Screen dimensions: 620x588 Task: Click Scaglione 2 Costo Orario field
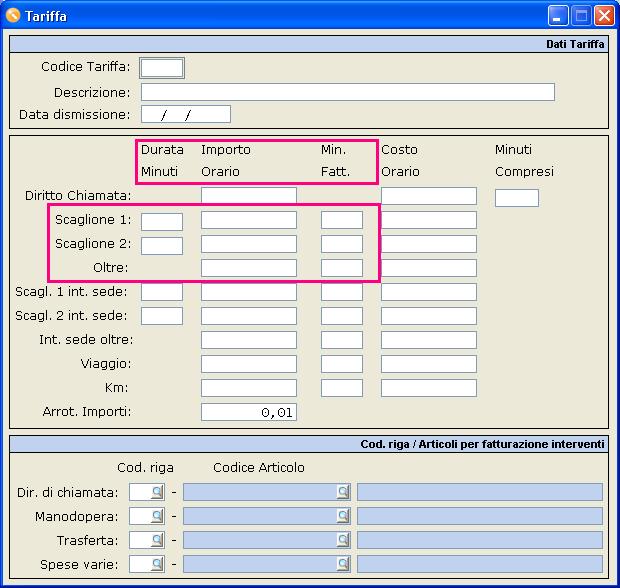coord(429,244)
